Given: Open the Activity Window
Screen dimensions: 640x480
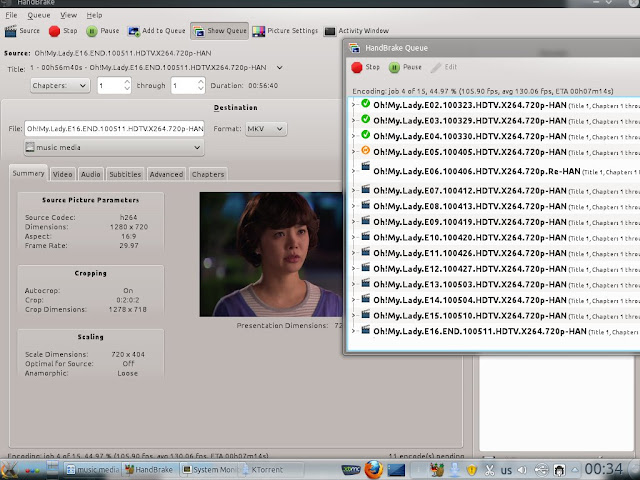Looking at the screenshot, I should (357, 31).
